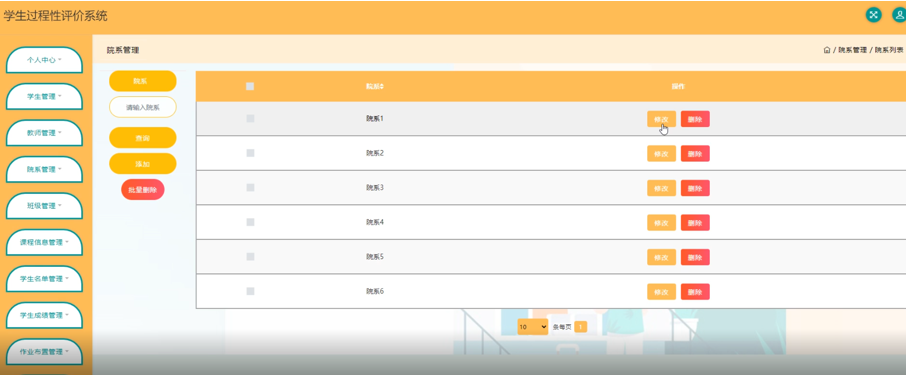Toggle the select-all checkbox in table header

pyautogui.click(x=250, y=86)
